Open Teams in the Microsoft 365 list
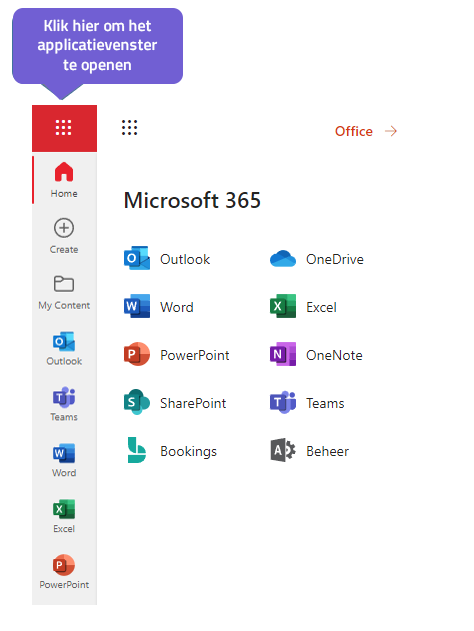Viewport: 474px width, 631px height. (307, 402)
